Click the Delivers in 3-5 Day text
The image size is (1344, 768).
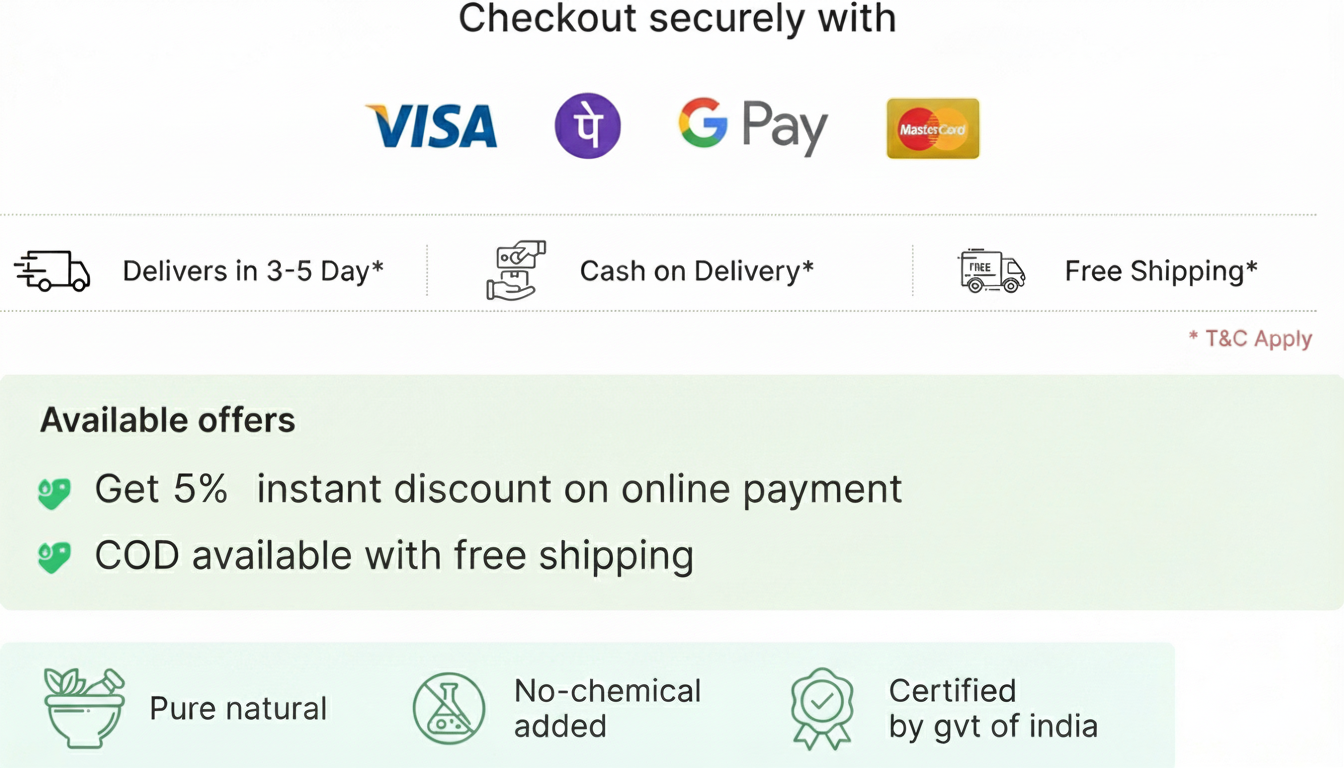pos(253,271)
